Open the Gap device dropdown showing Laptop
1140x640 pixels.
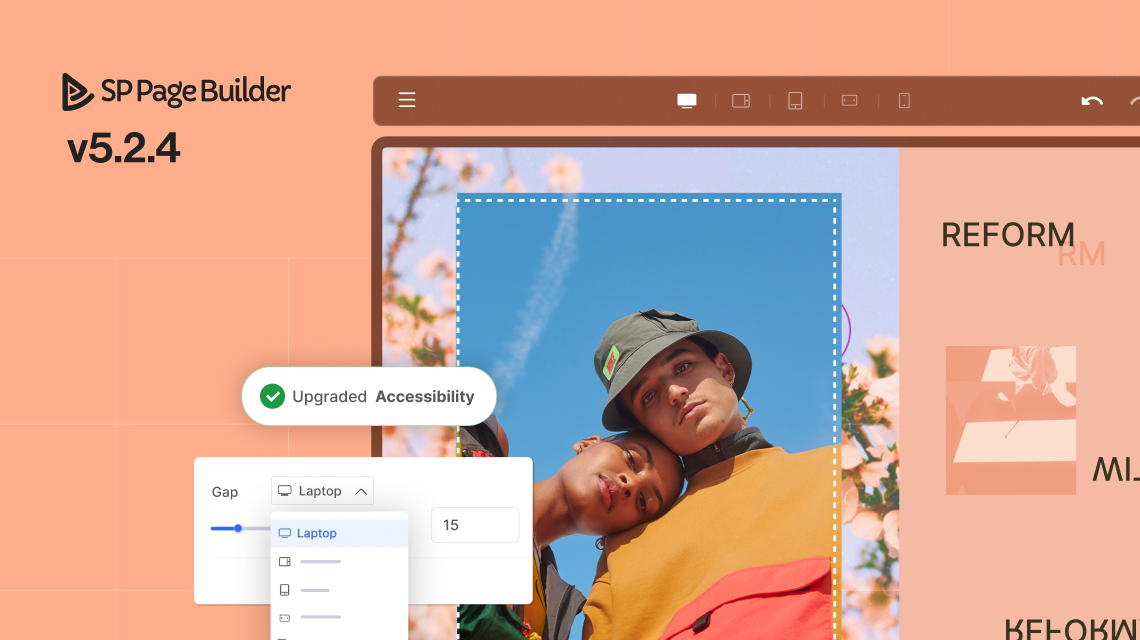tap(322, 491)
